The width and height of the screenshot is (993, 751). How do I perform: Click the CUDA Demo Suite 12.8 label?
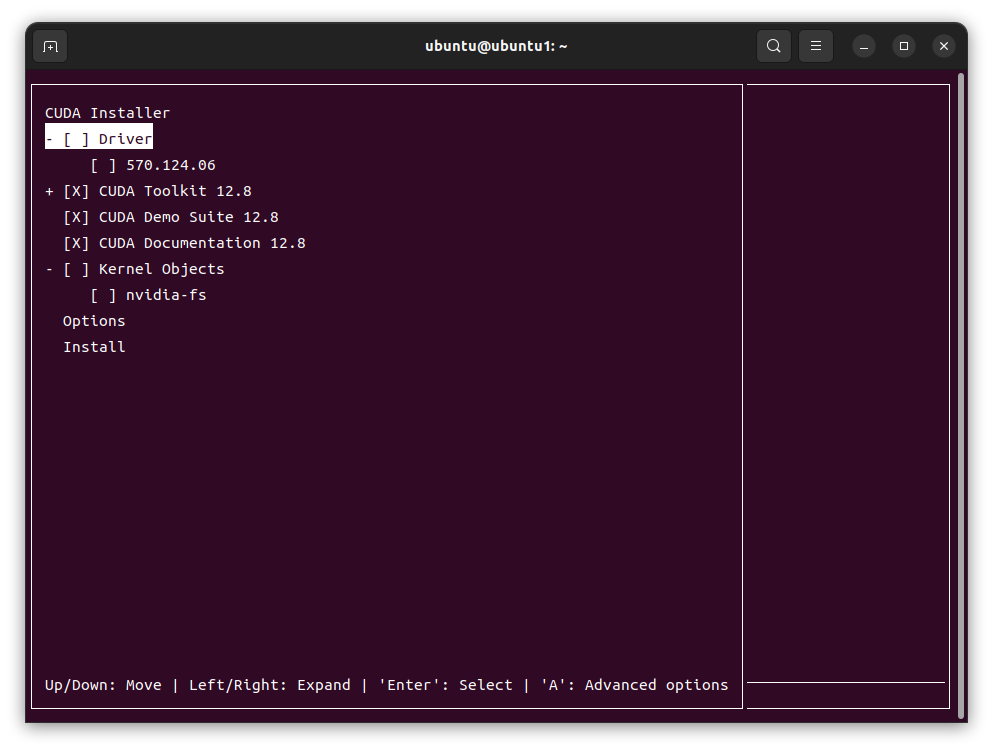[x=189, y=217]
